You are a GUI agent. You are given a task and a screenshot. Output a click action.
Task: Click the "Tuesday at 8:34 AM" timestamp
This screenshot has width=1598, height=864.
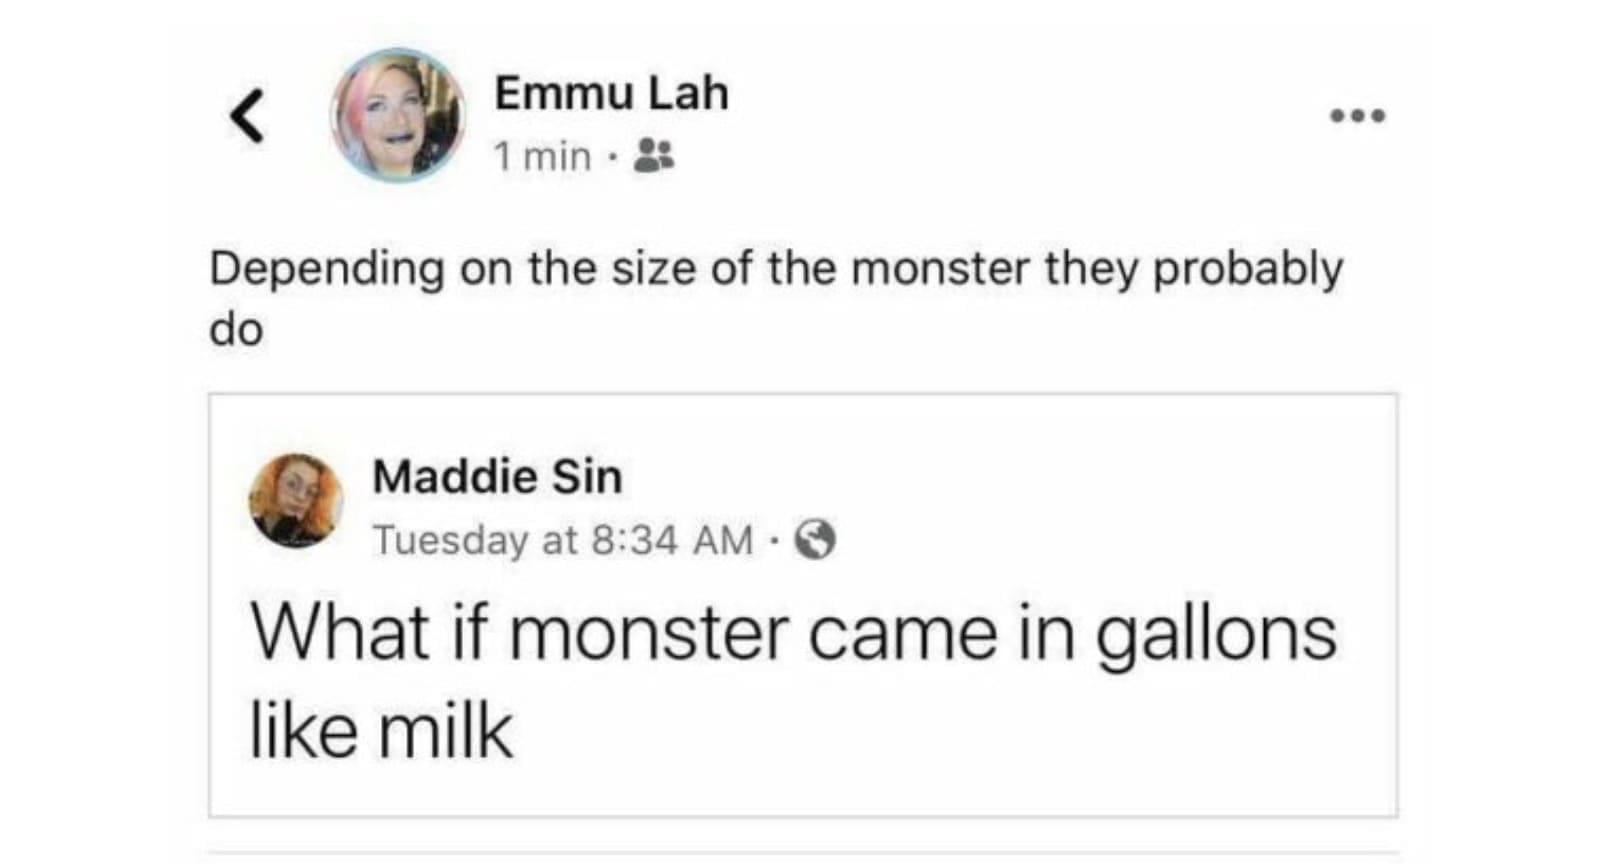[x=562, y=540]
